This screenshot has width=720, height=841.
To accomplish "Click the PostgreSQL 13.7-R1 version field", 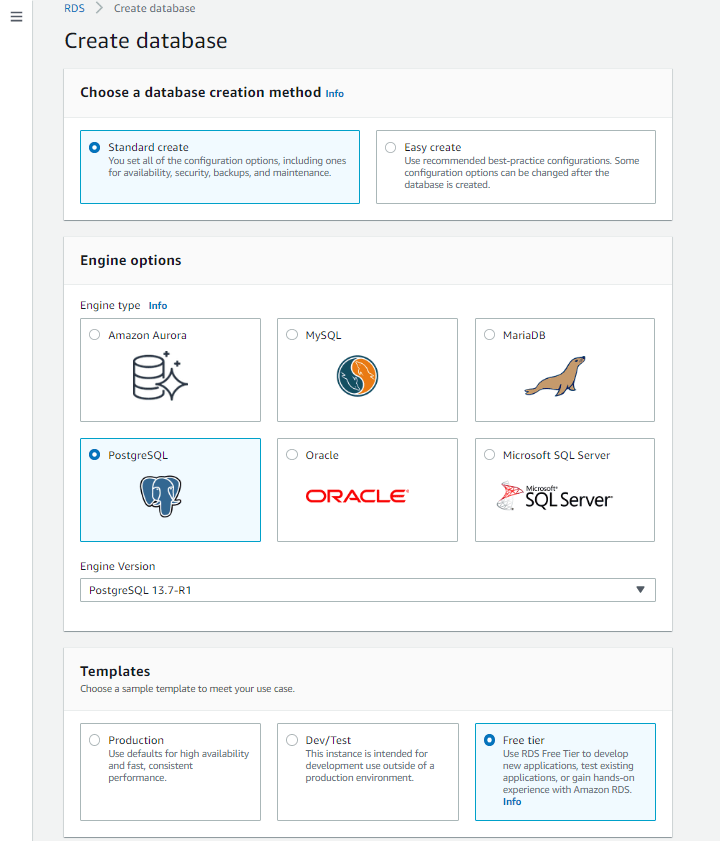I will point(368,590).
